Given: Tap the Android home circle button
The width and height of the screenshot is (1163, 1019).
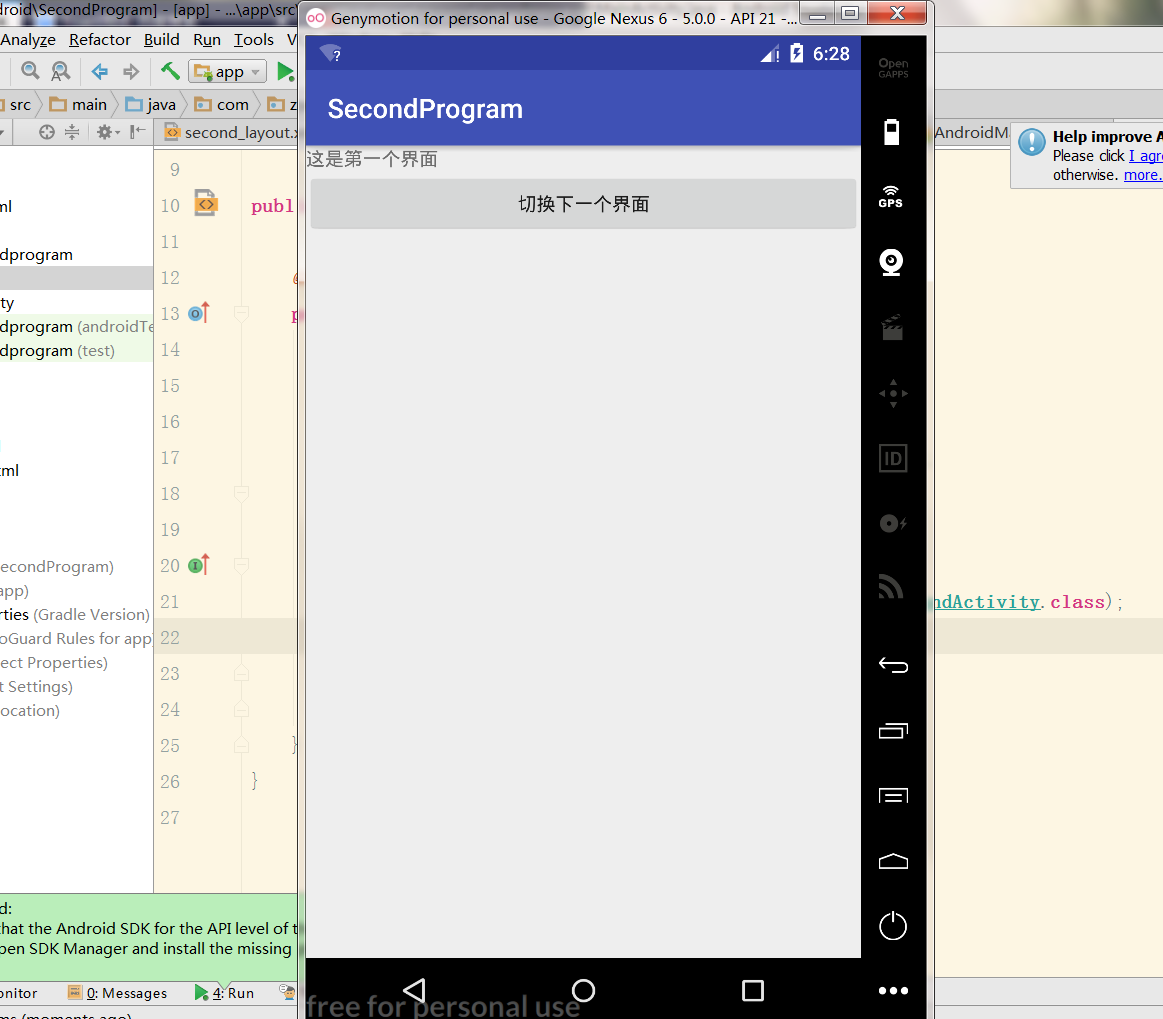Looking at the screenshot, I should click(x=583, y=990).
